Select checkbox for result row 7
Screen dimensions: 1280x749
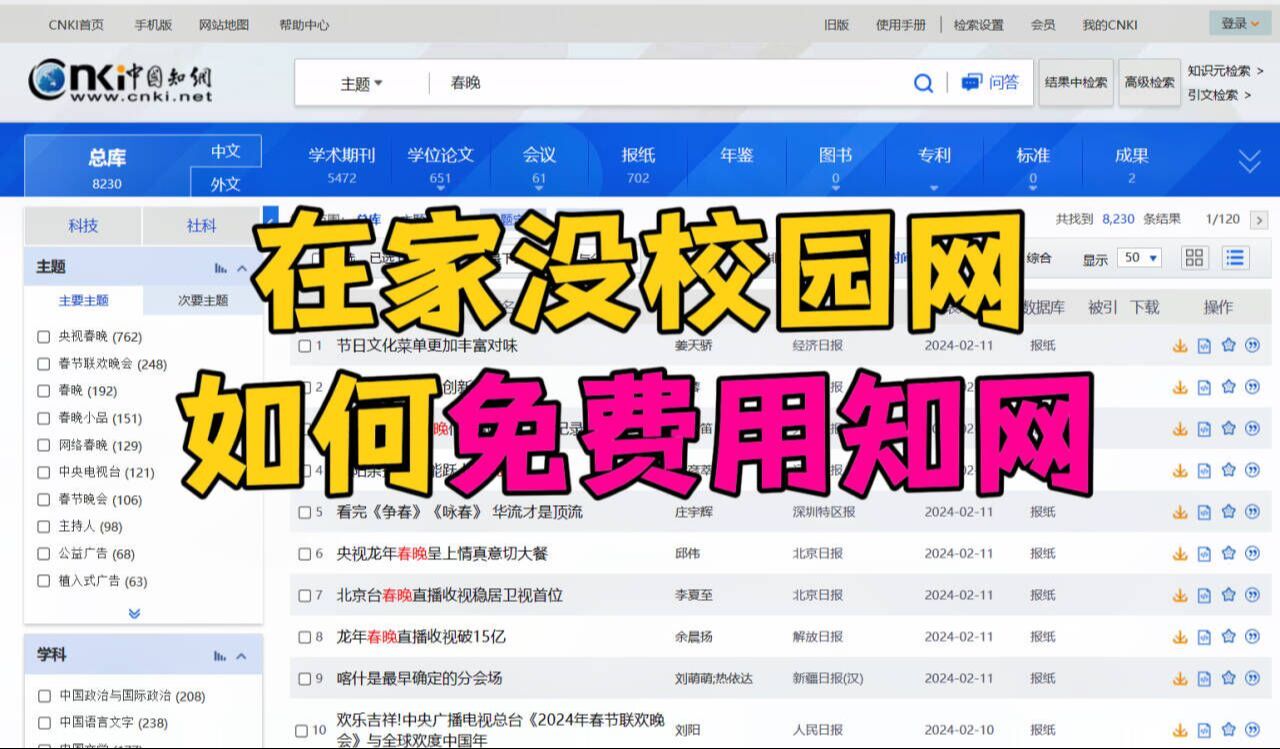pos(305,595)
